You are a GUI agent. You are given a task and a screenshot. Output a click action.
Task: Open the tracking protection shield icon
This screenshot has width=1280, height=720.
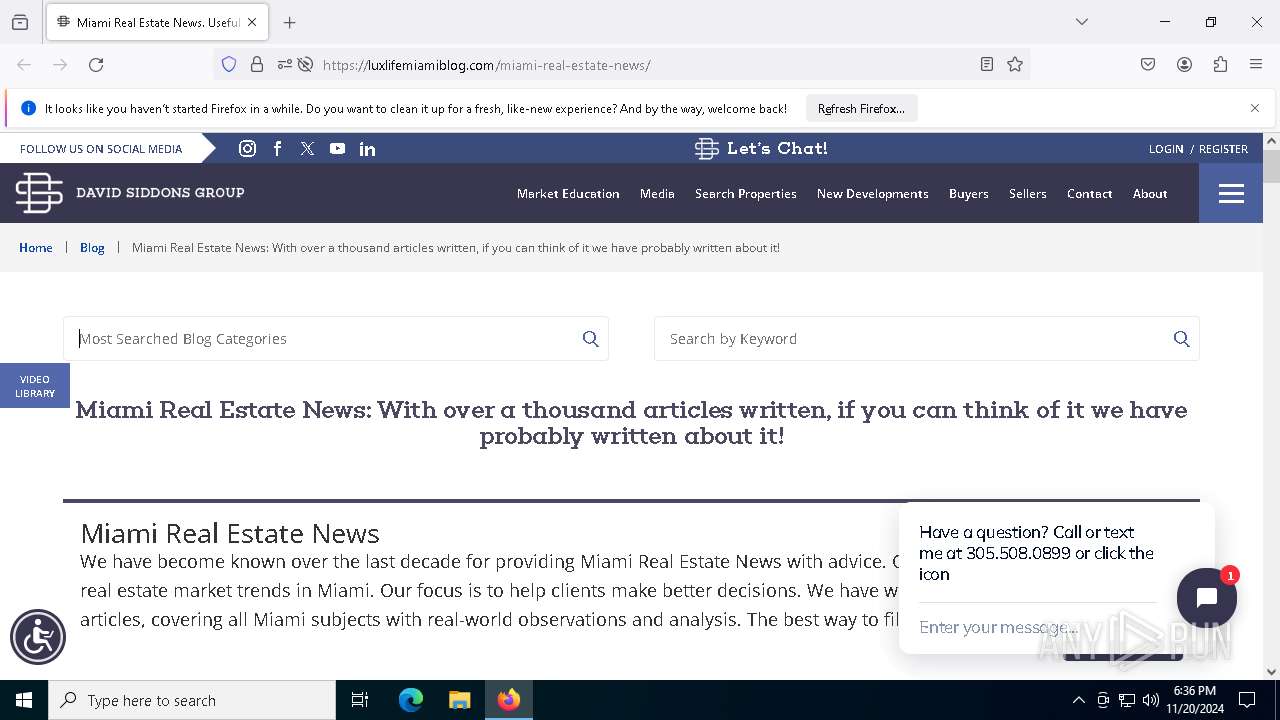pyautogui.click(x=229, y=65)
